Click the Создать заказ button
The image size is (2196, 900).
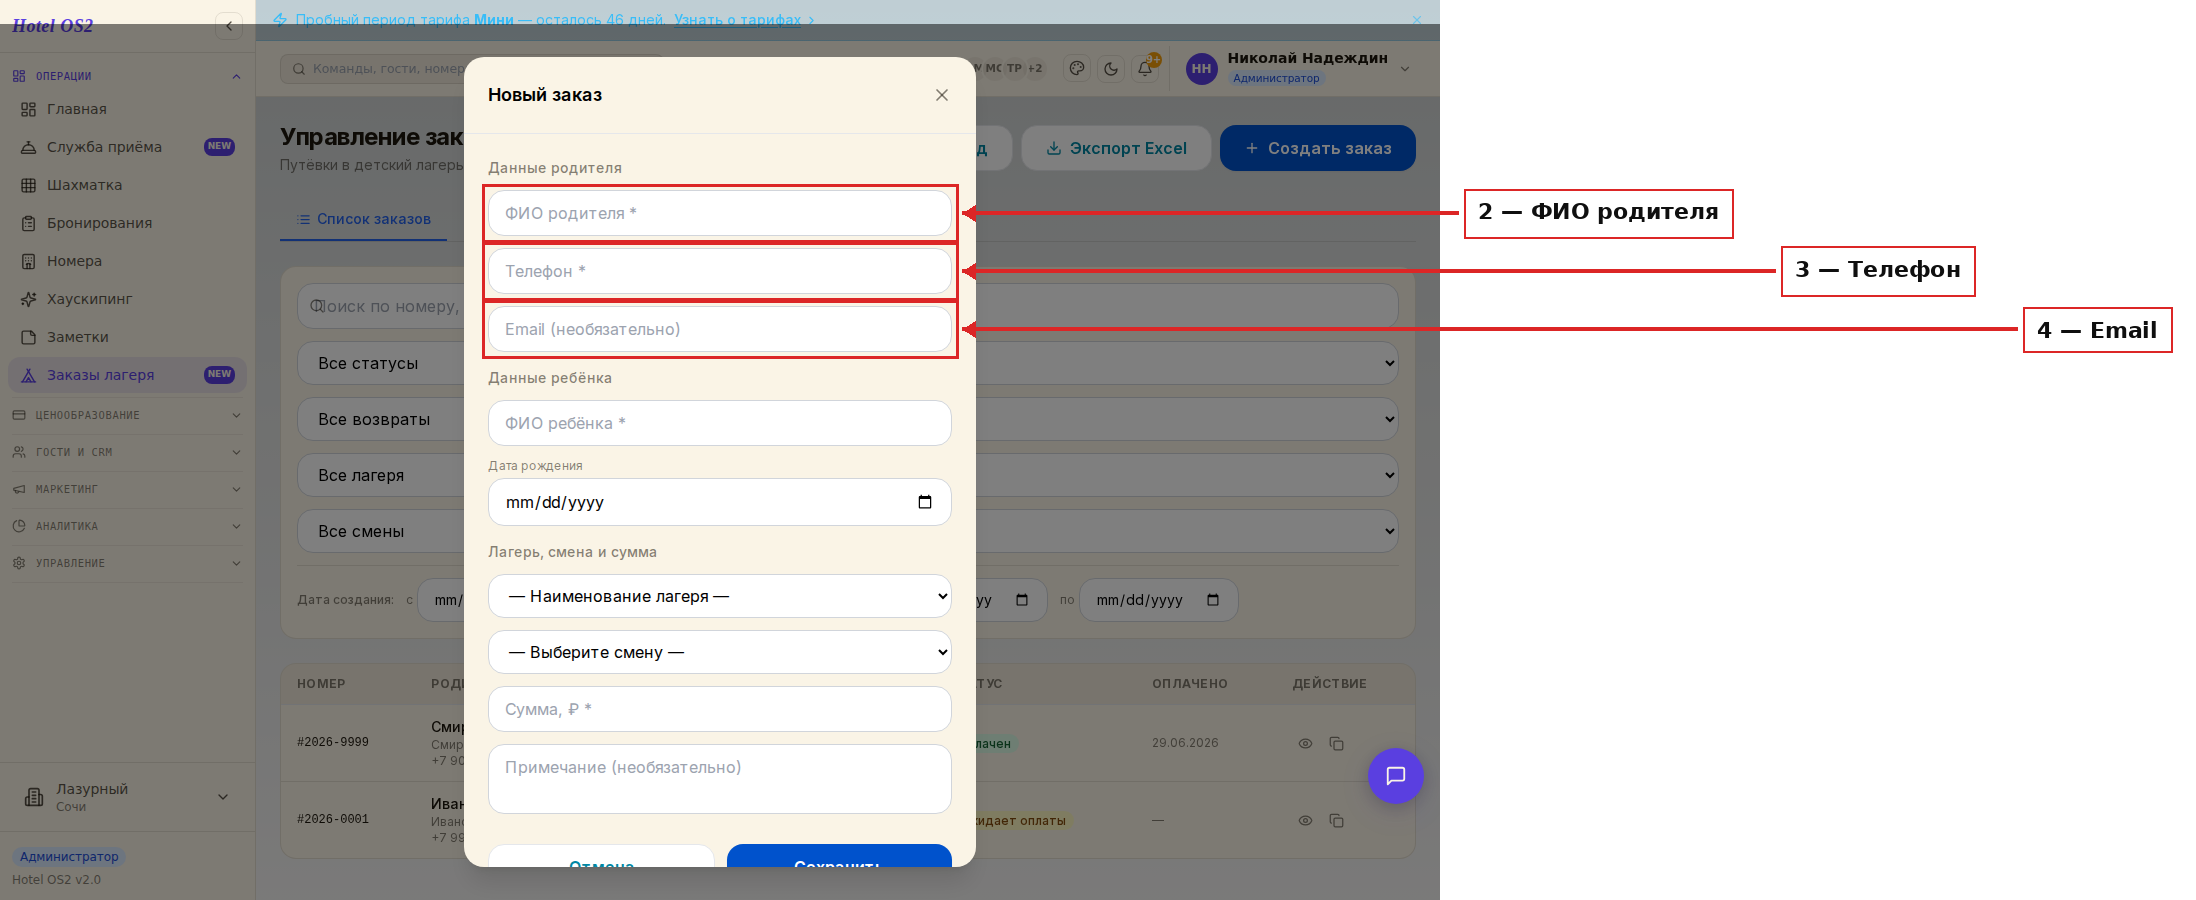(x=1318, y=148)
